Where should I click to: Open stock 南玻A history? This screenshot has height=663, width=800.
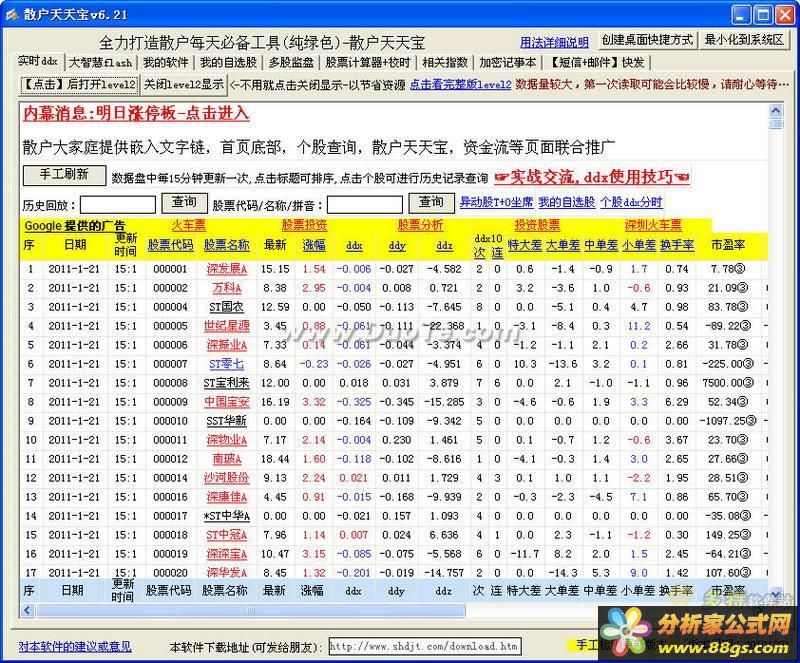click(227, 459)
